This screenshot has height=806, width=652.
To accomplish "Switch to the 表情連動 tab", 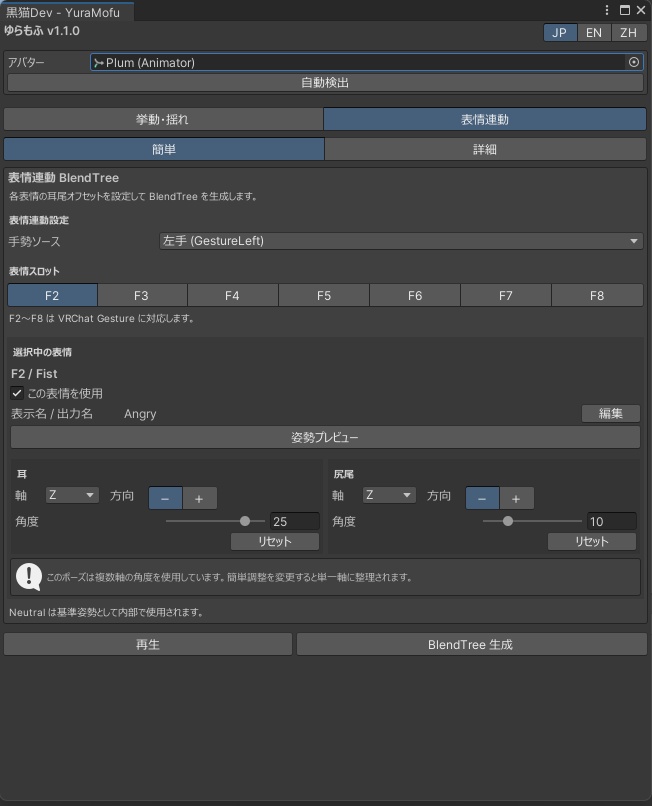I will tap(485, 119).
